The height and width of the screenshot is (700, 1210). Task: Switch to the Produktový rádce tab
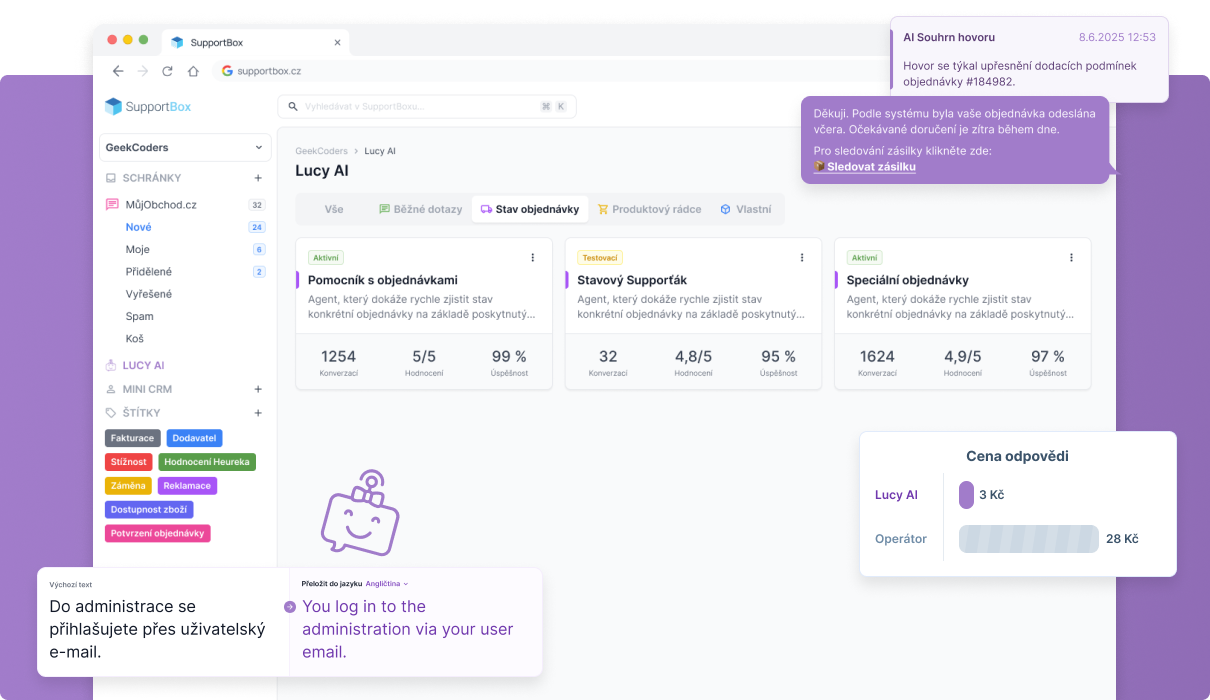pos(649,209)
